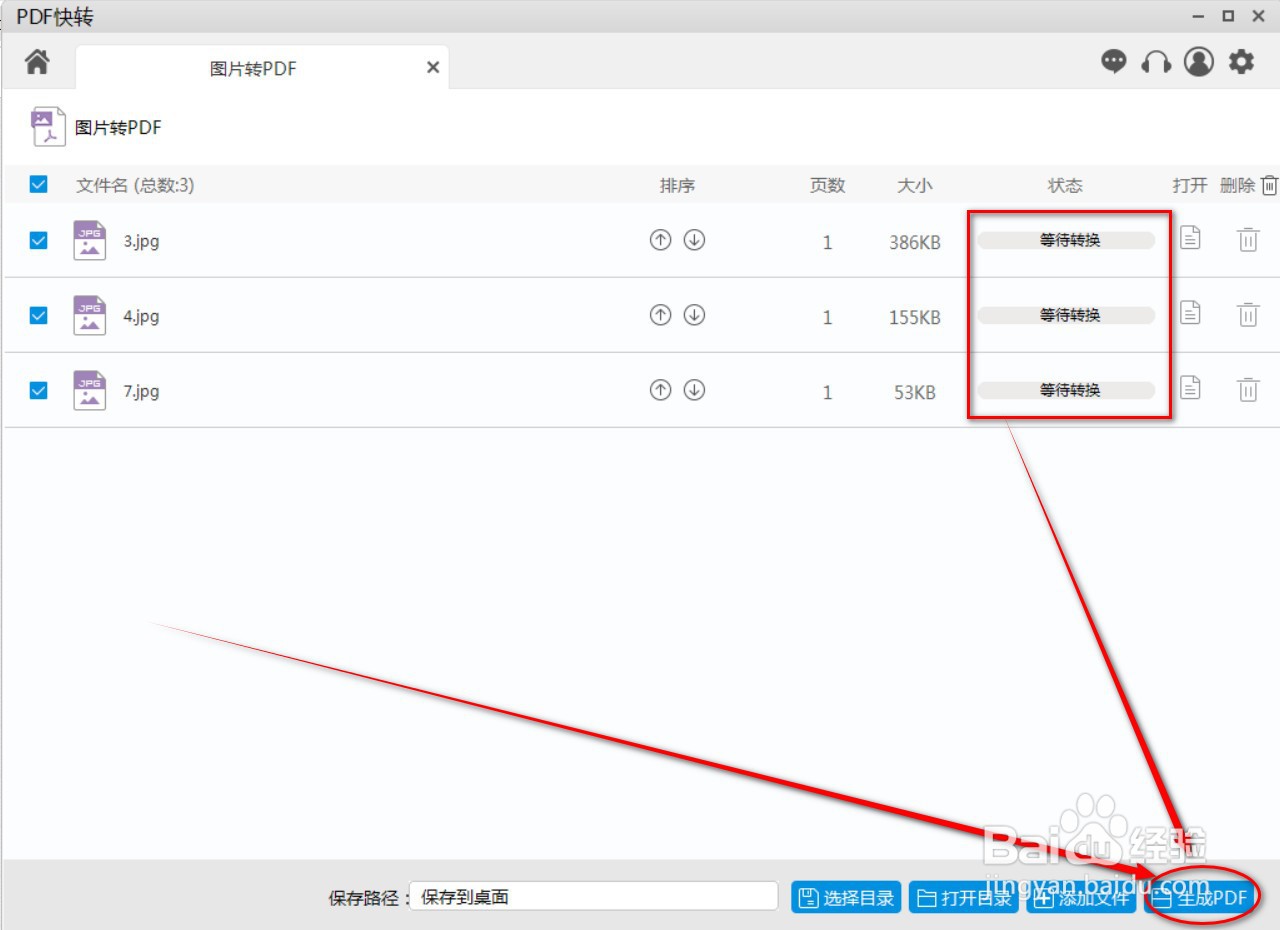Uncheck the checkbox next to 7.jpg
This screenshot has height=930, width=1280.
(x=38, y=390)
